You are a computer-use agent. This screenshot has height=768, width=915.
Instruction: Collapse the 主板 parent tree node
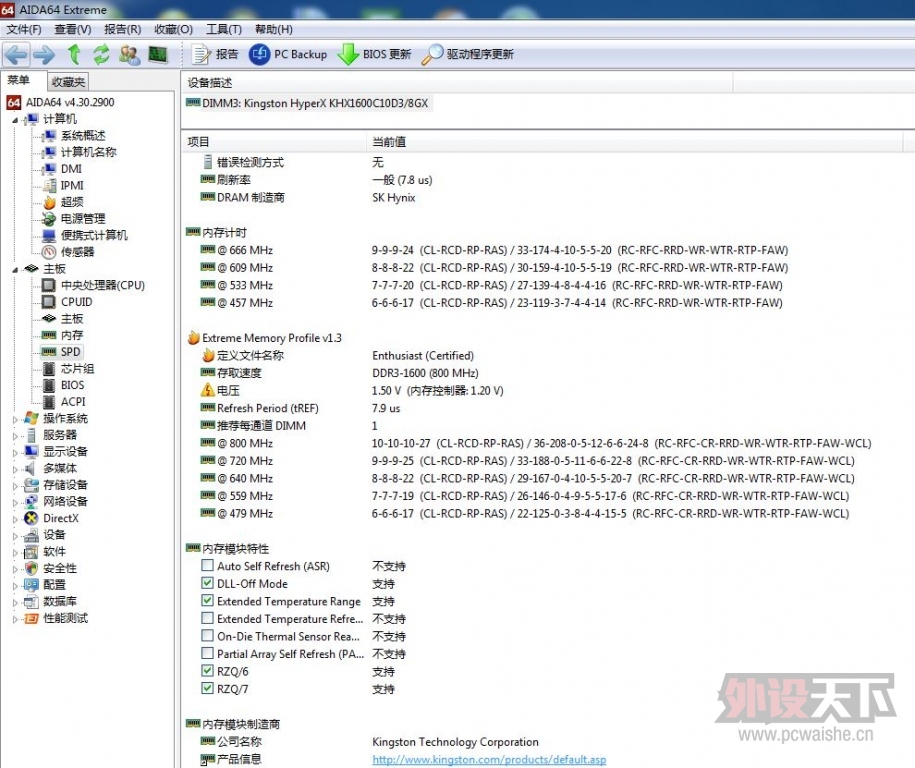15,270
